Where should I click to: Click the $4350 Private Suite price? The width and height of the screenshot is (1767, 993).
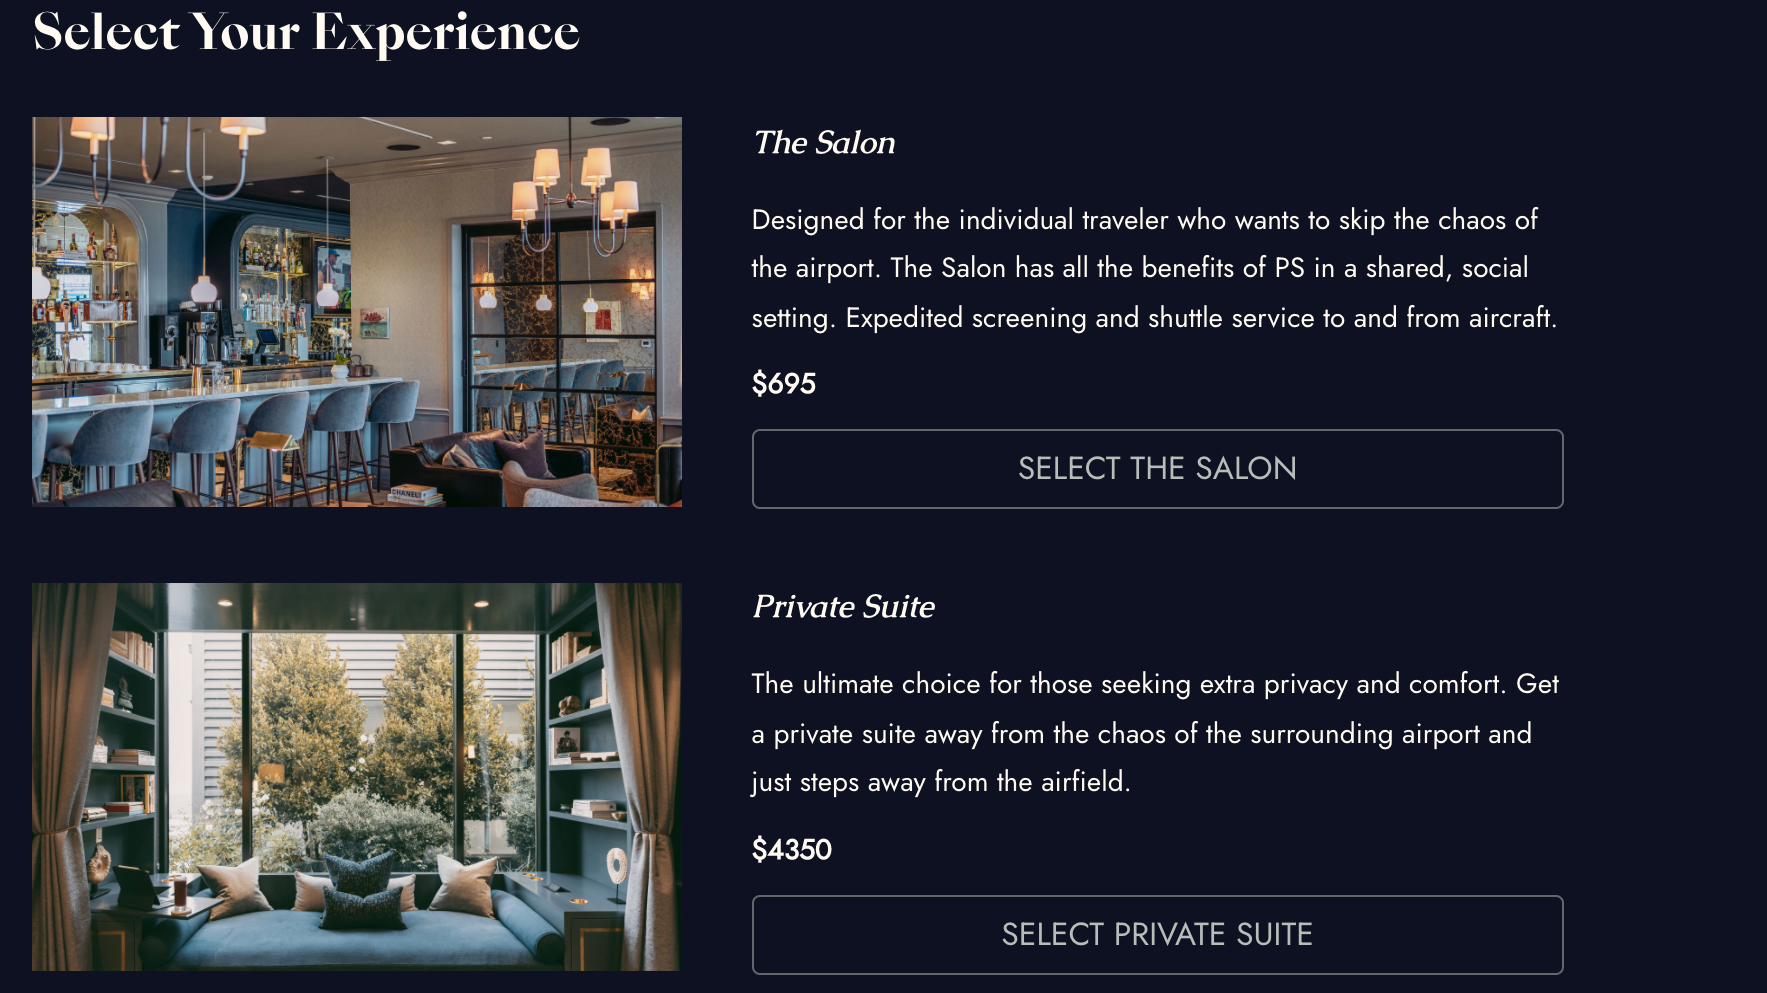click(791, 850)
